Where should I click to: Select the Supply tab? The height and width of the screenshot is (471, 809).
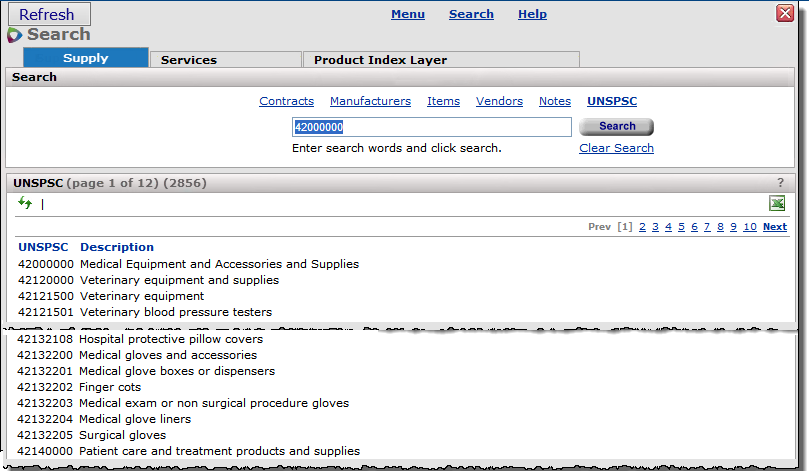point(86,59)
